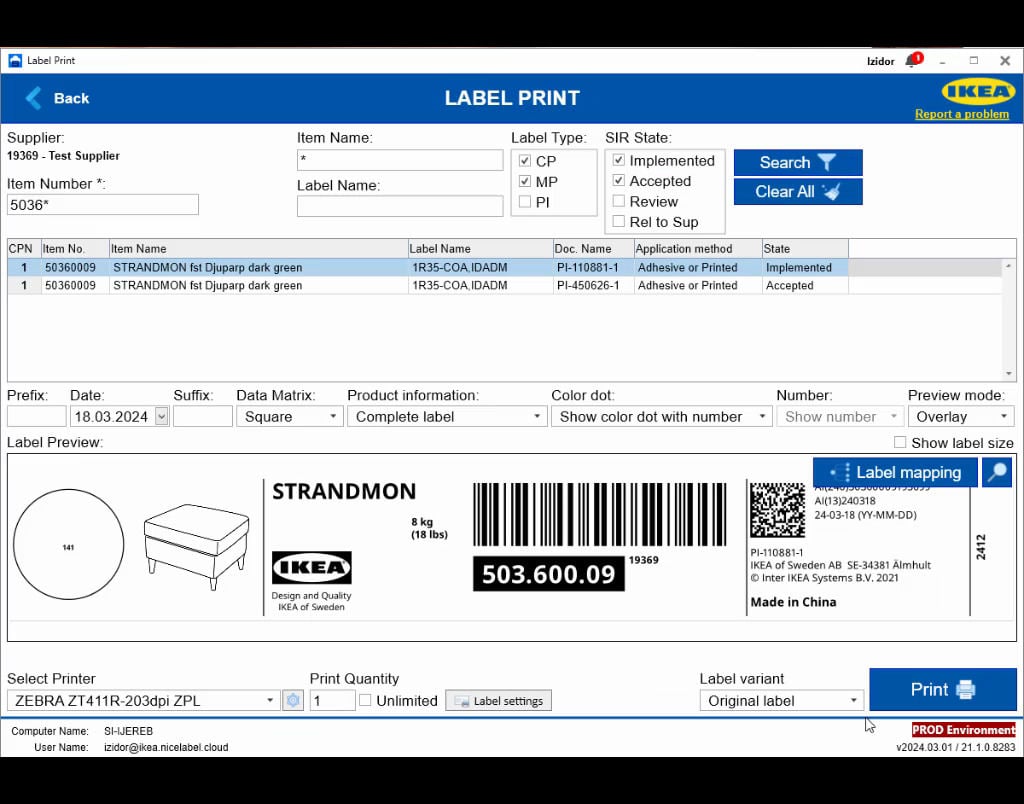Enable Show label size checkbox
The height and width of the screenshot is (804, 1024).
coord(899,442)
